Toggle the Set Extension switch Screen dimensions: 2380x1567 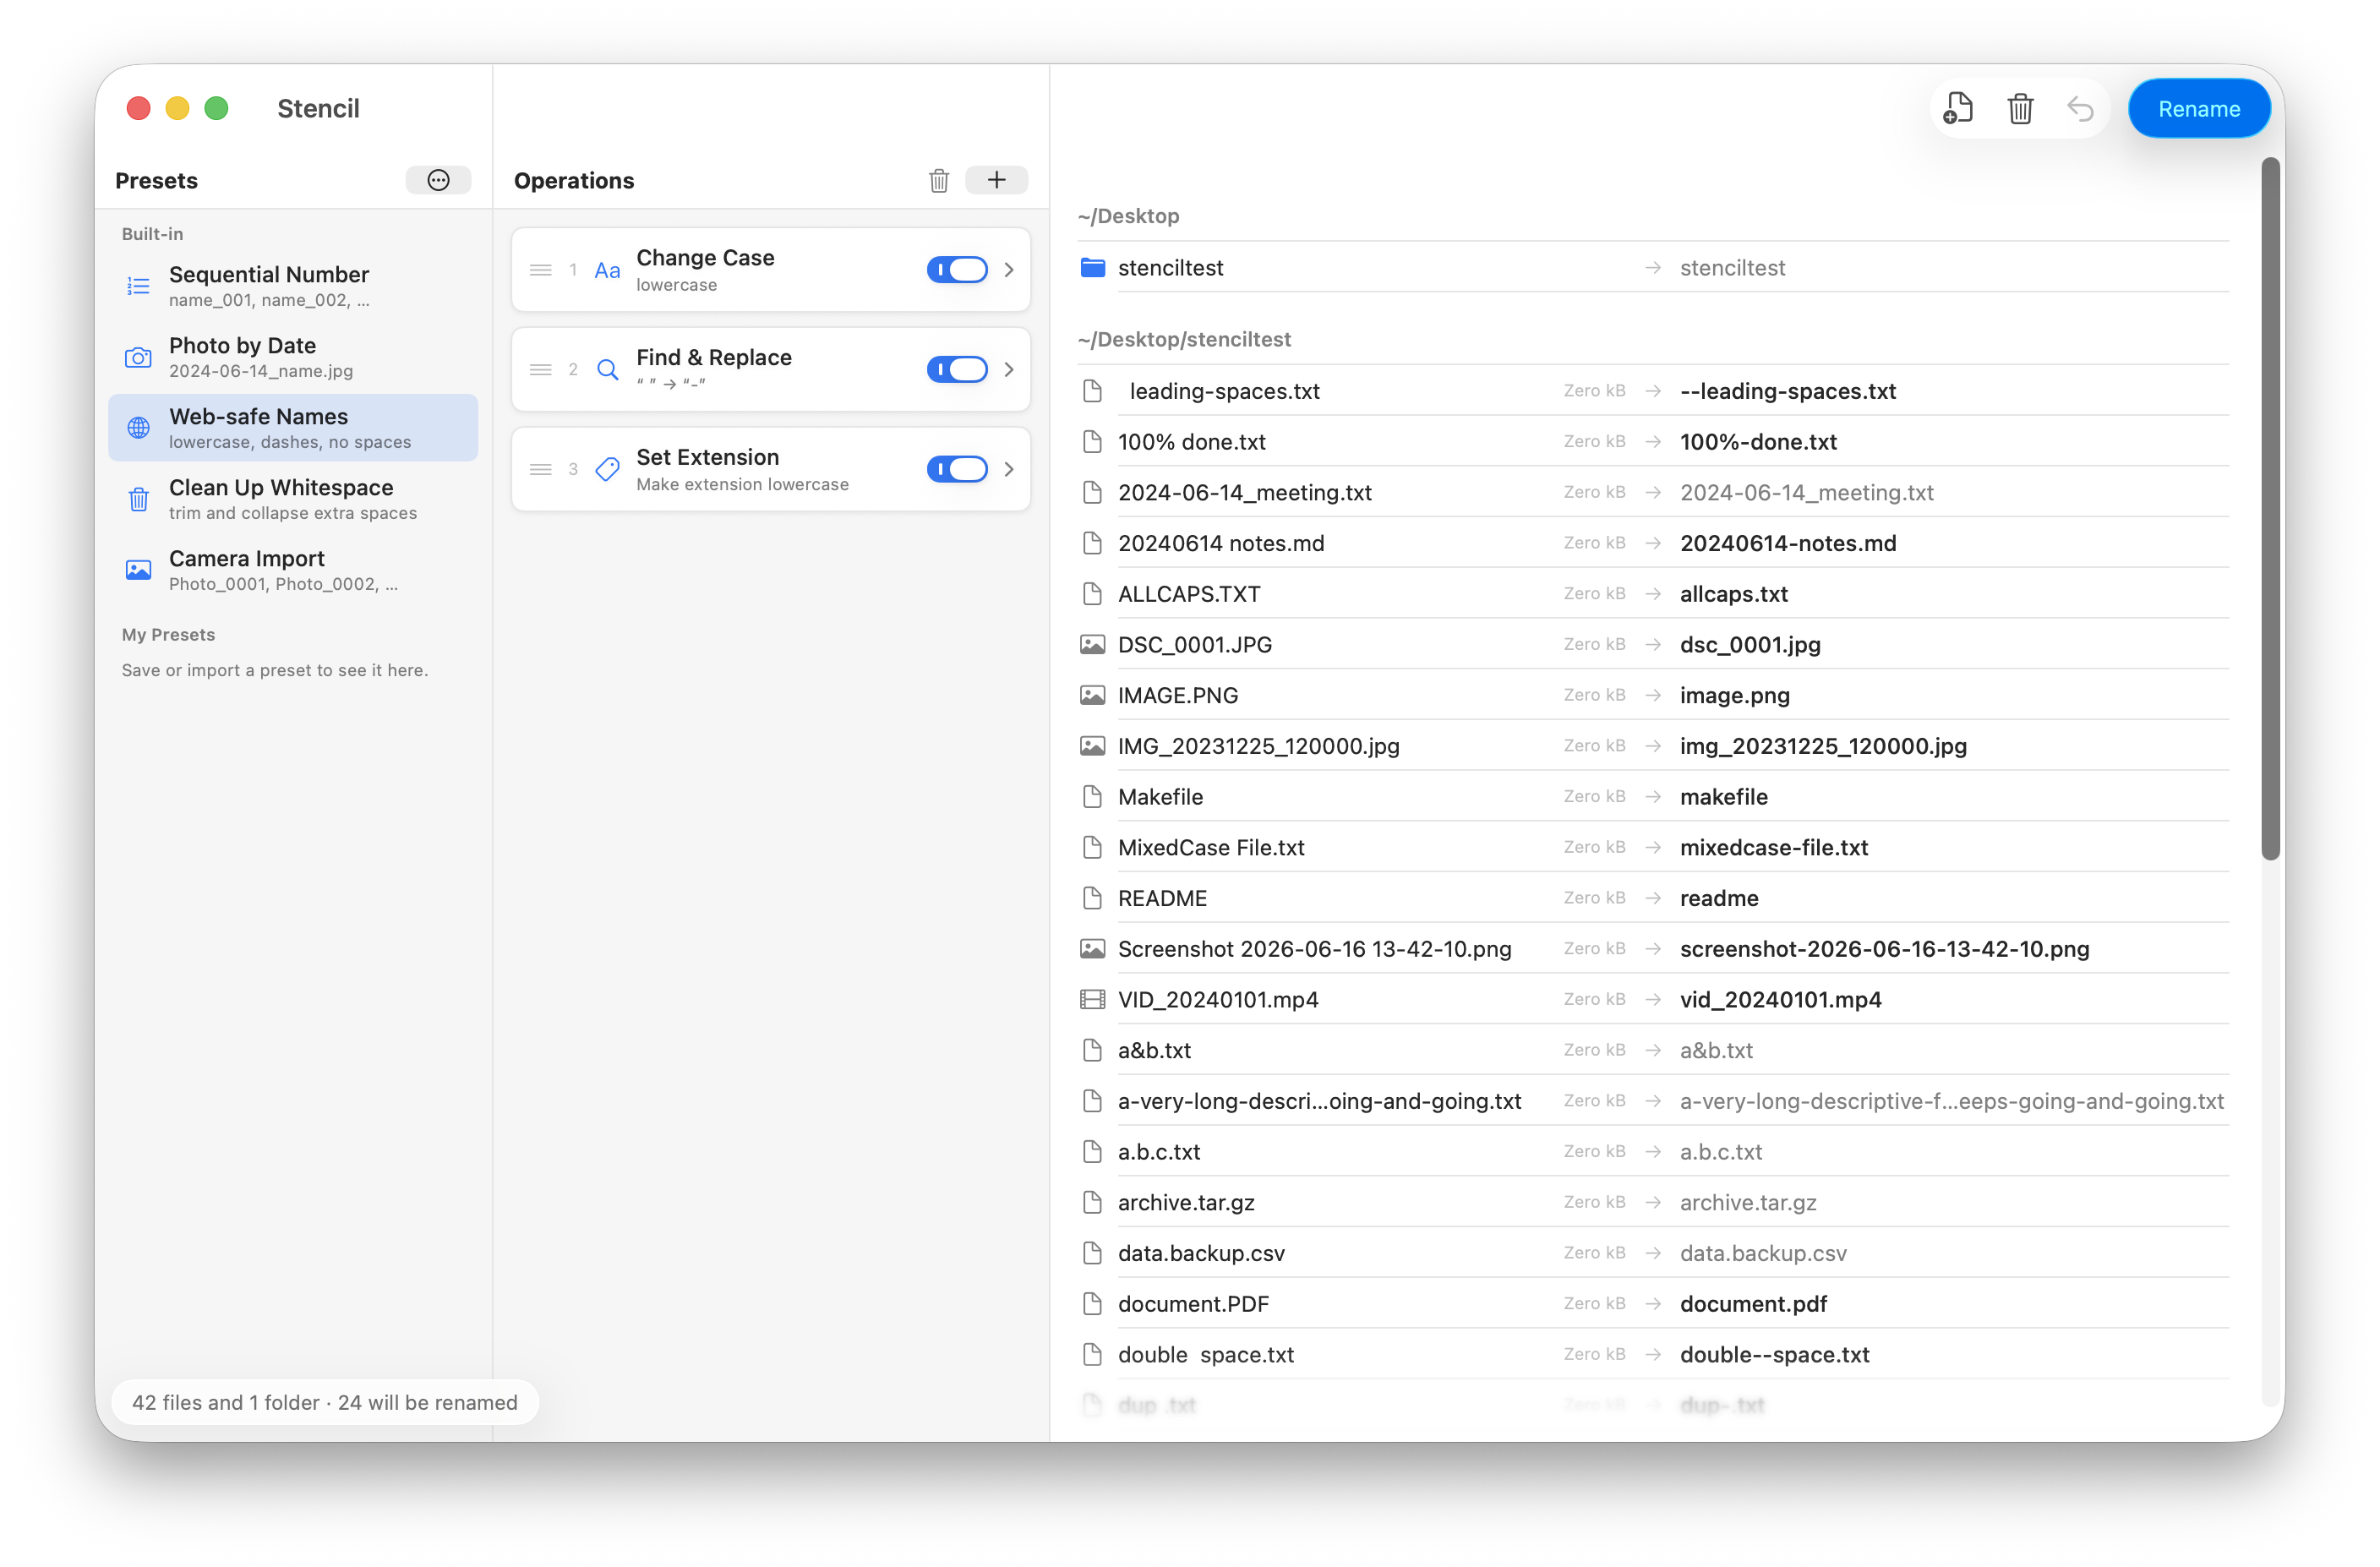pos(957,469)
